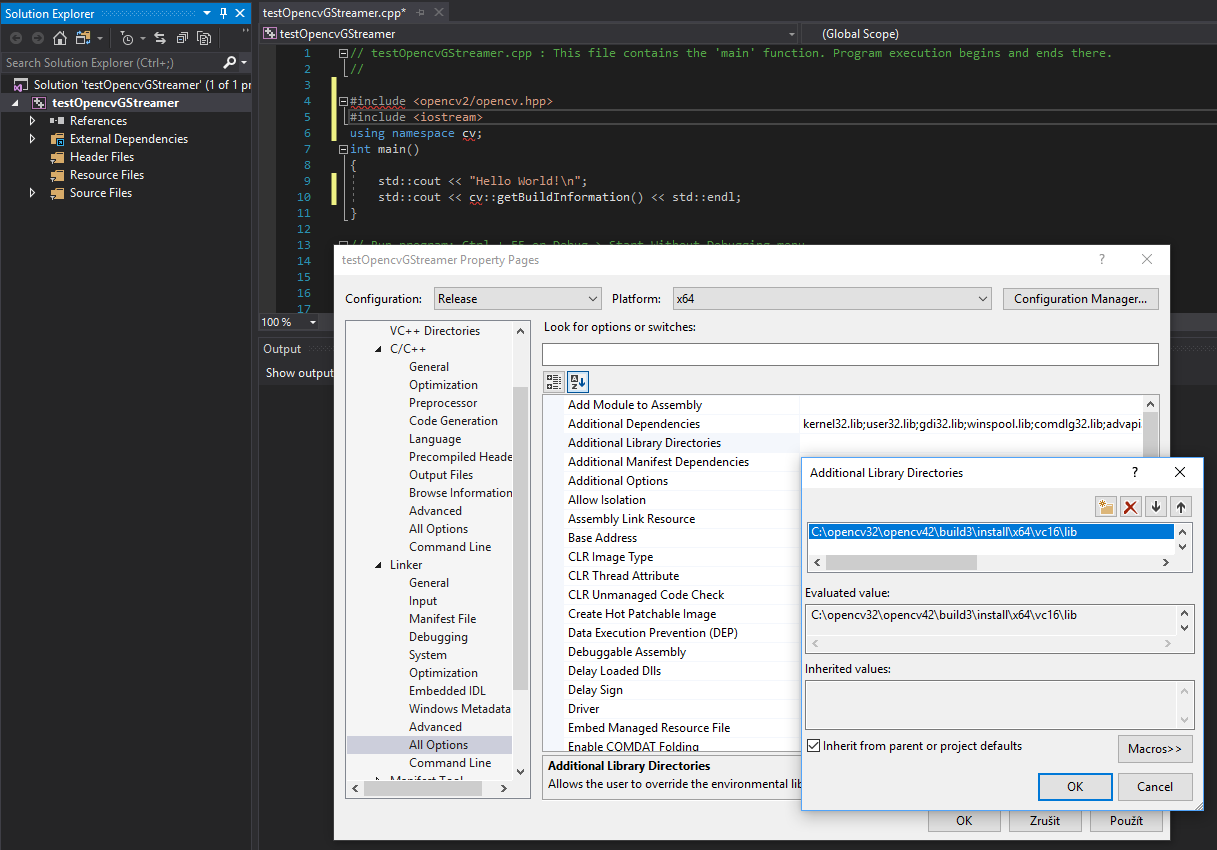Expand the References node in Solution Explorer
Screen dimensions: 1217x850
(30, 120)
